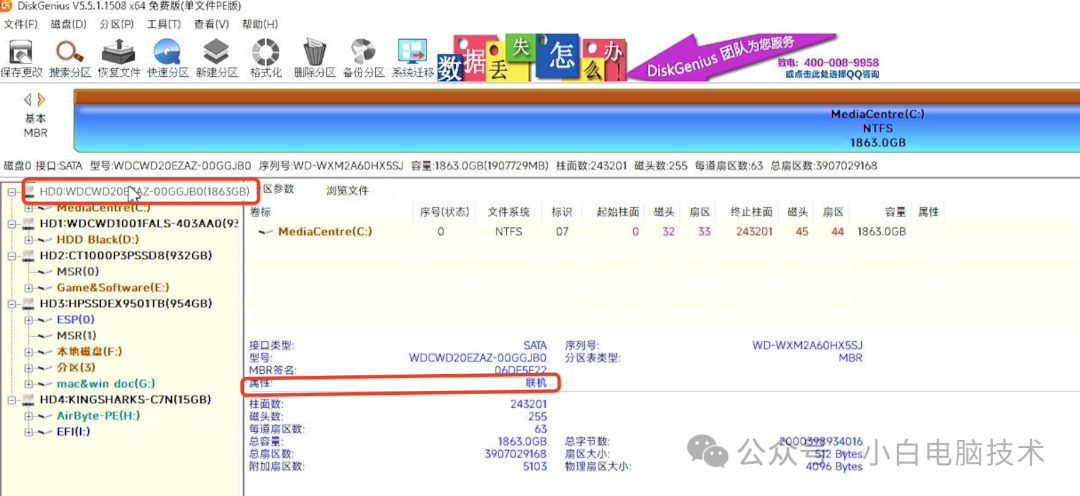Expand the AirByte-PE(H:) tree node
1080x496 pixels.
pos(28,415)
